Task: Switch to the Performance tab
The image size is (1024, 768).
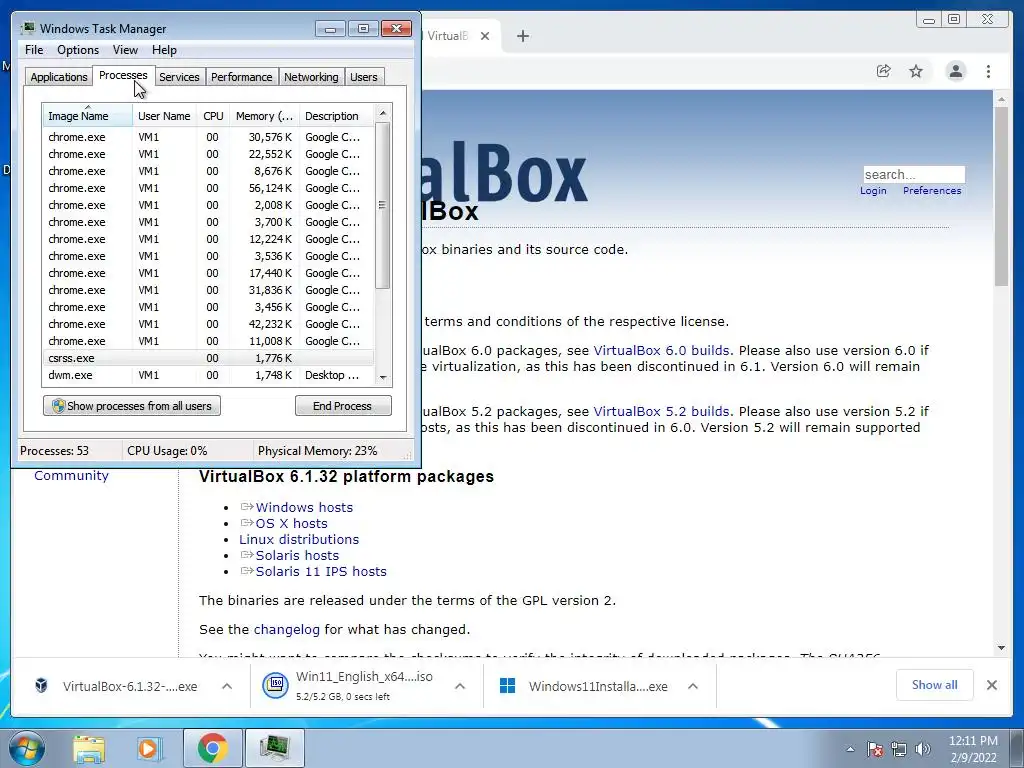Action: (x=242, y=77)
